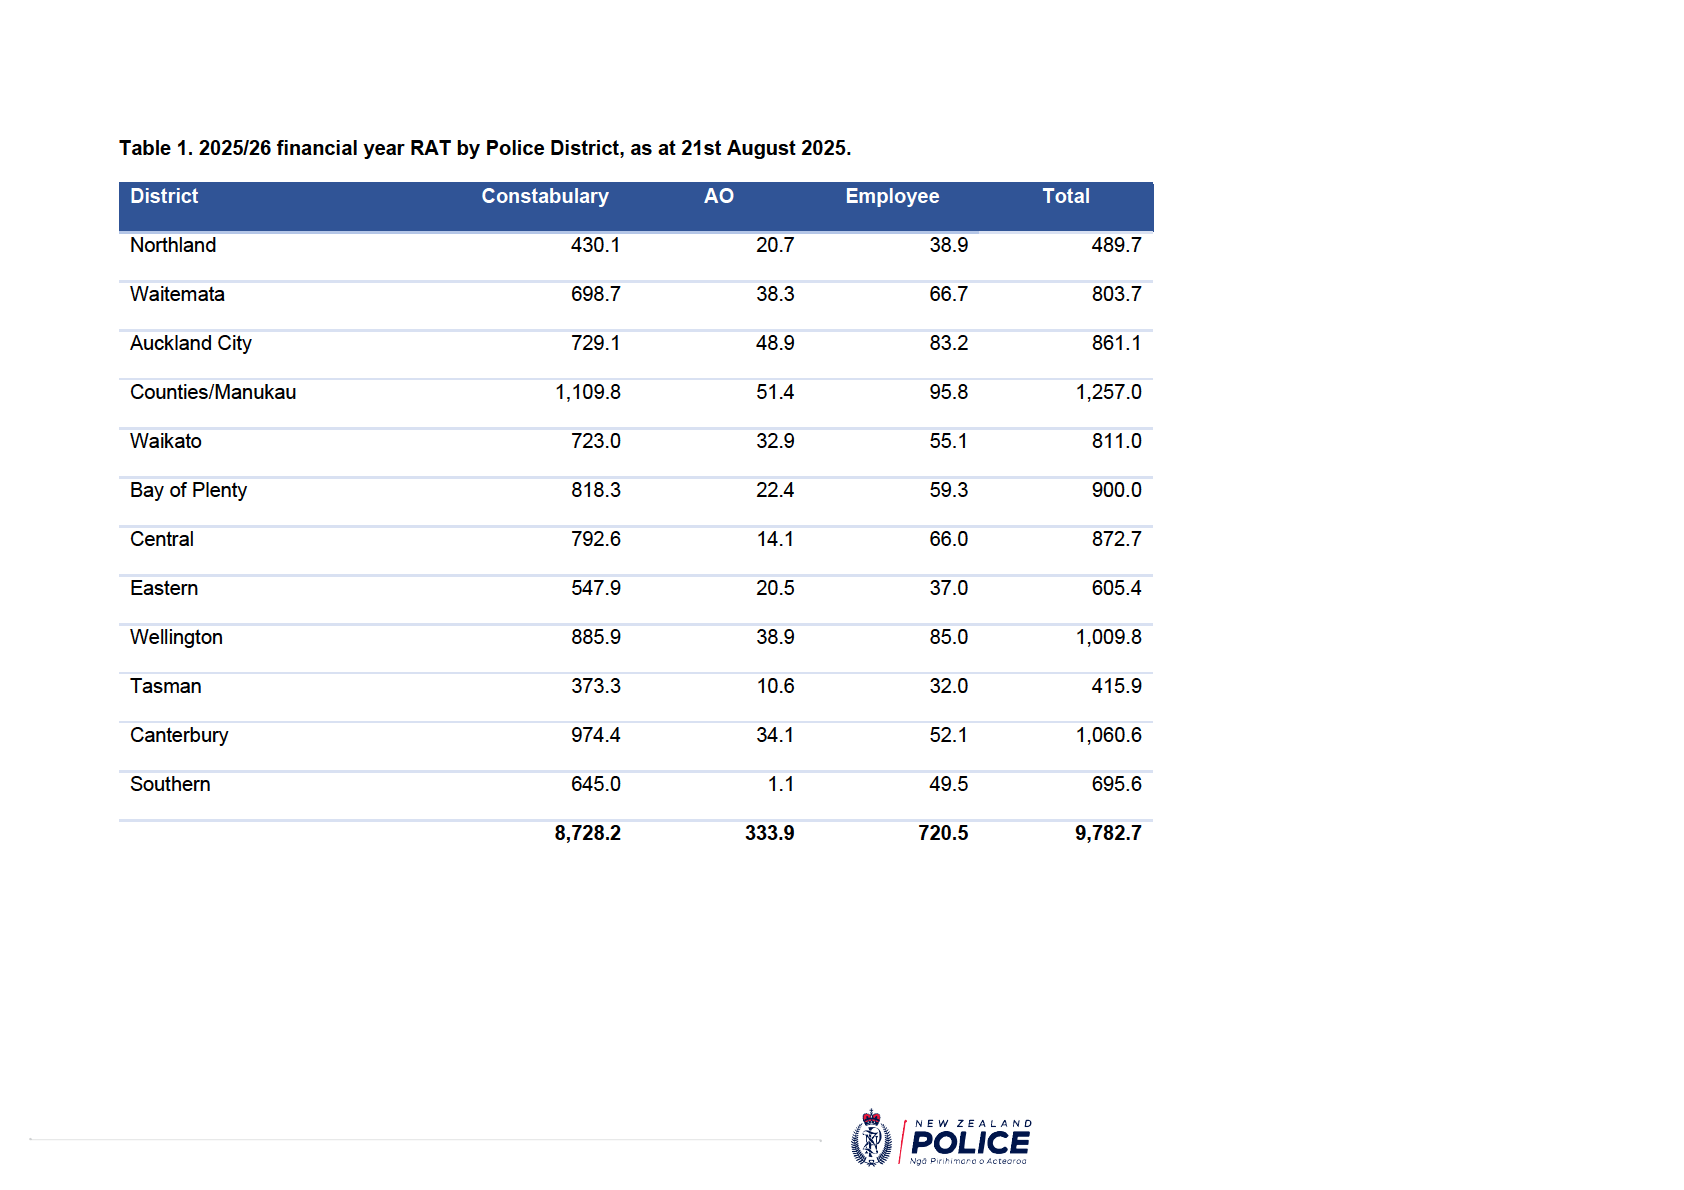
Task: Click the Counties/Manukau row label
Action: point(213,392)
